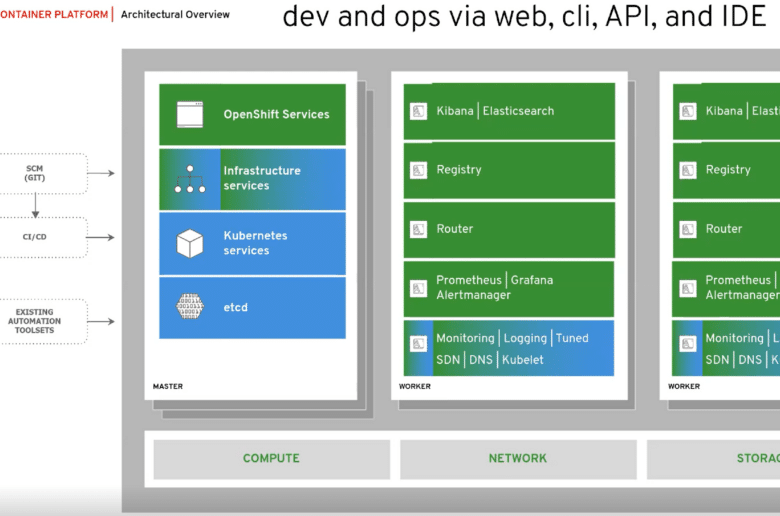Click Logging text in first worker
This screenshot has width=780, height=516.
[x=525, y=338]
